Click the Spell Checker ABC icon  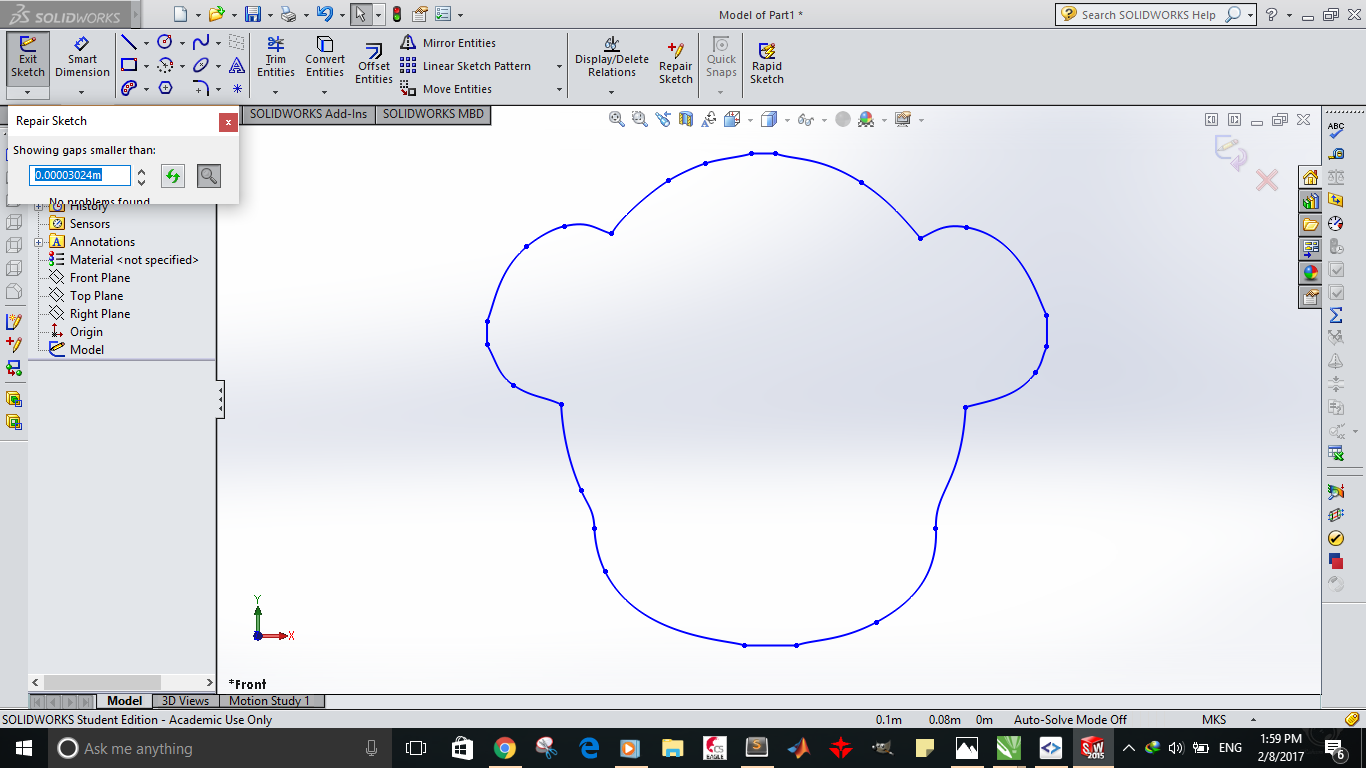(1336, 130)
